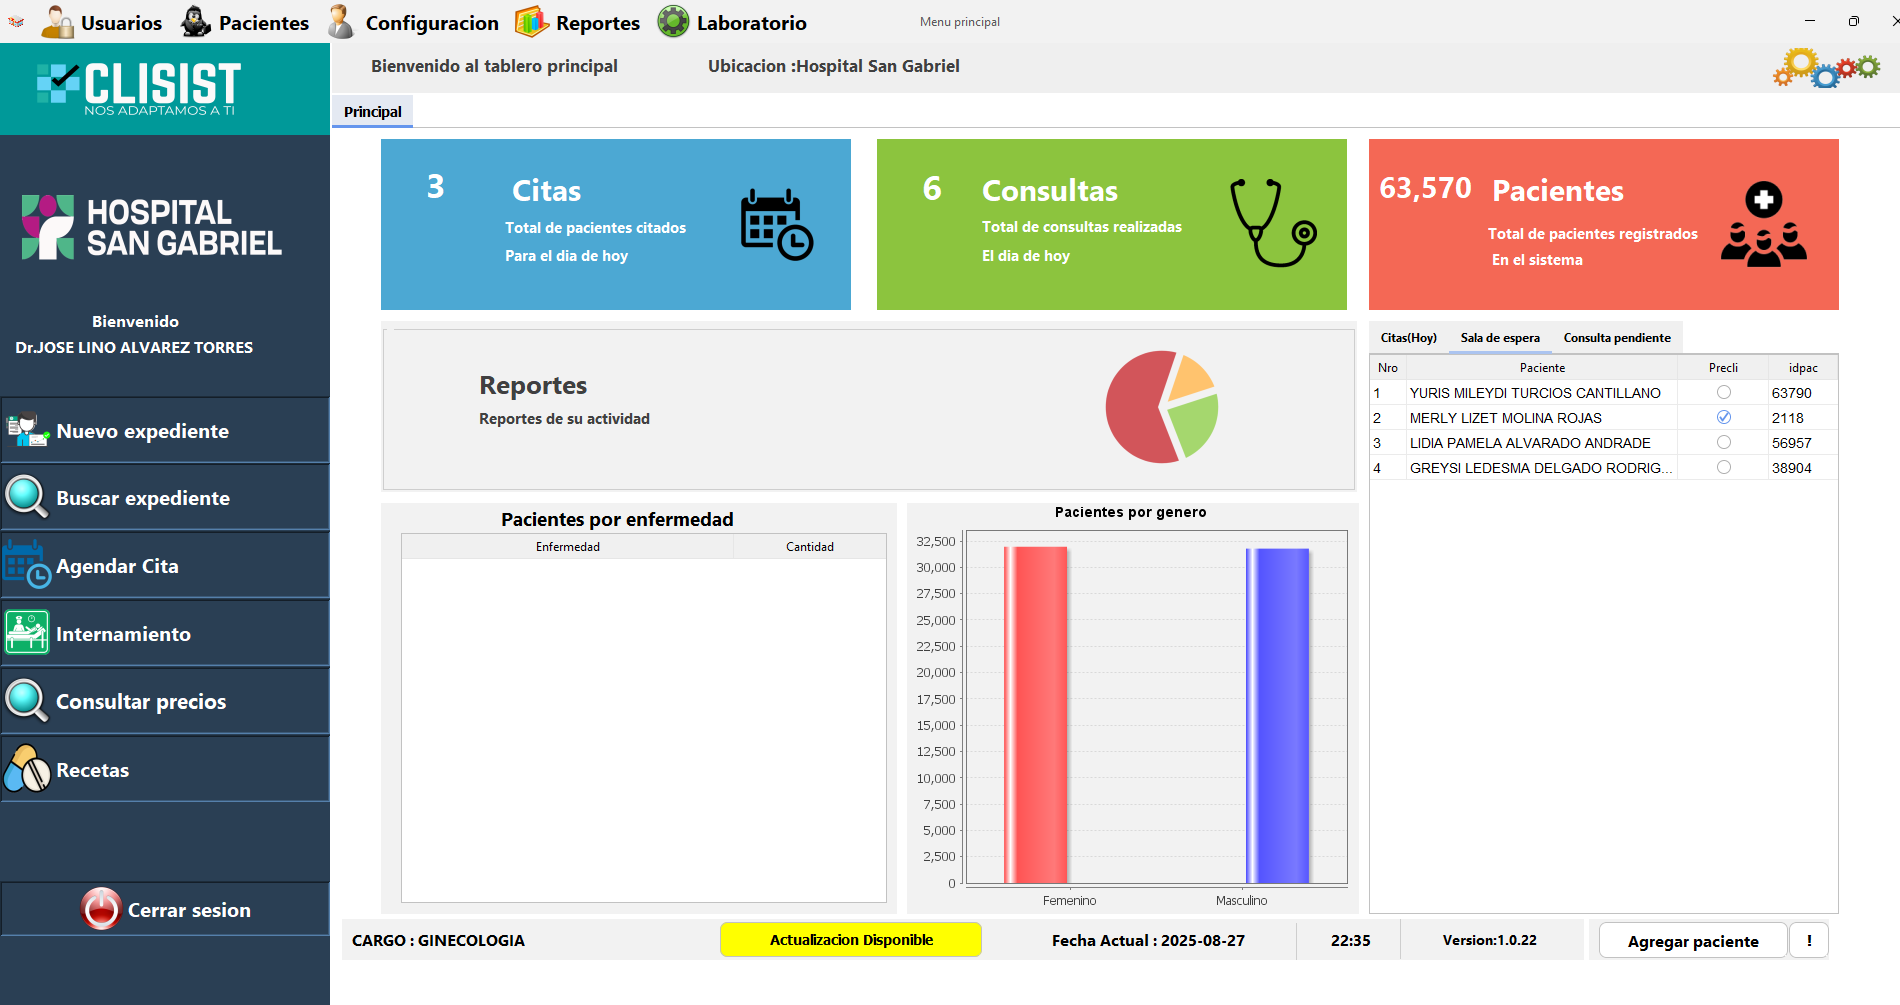This screenshot has width=1900, height=1005.
Task: Click the Agregar paciente button
Action: pyautogui.click(x=1692, y=940)
